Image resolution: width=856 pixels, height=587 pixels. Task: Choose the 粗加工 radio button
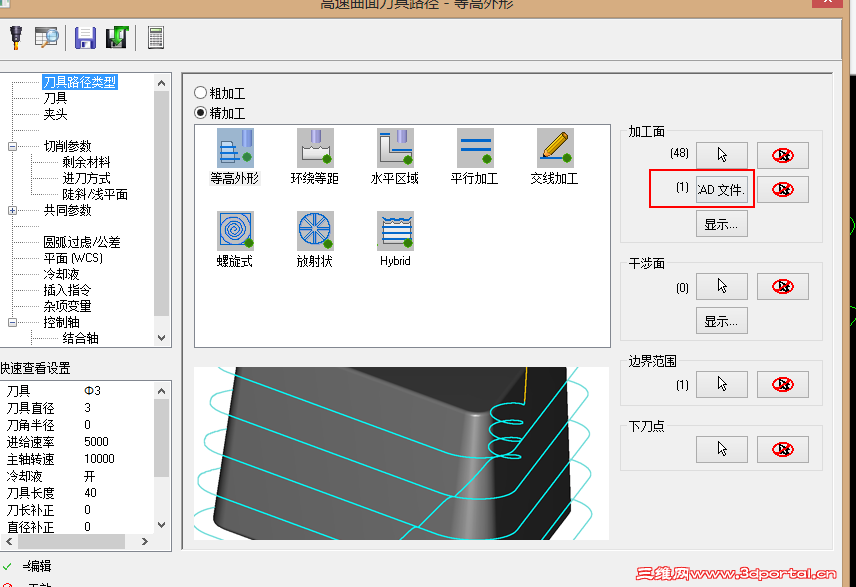point(201,93)
